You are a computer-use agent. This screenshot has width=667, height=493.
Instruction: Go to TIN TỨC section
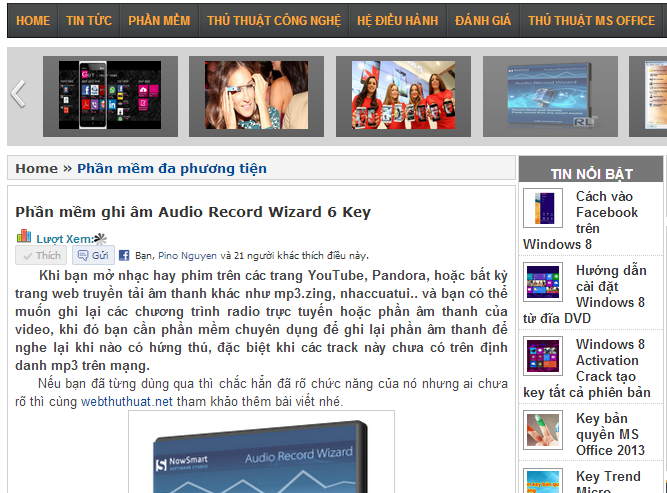click(89, 20)
